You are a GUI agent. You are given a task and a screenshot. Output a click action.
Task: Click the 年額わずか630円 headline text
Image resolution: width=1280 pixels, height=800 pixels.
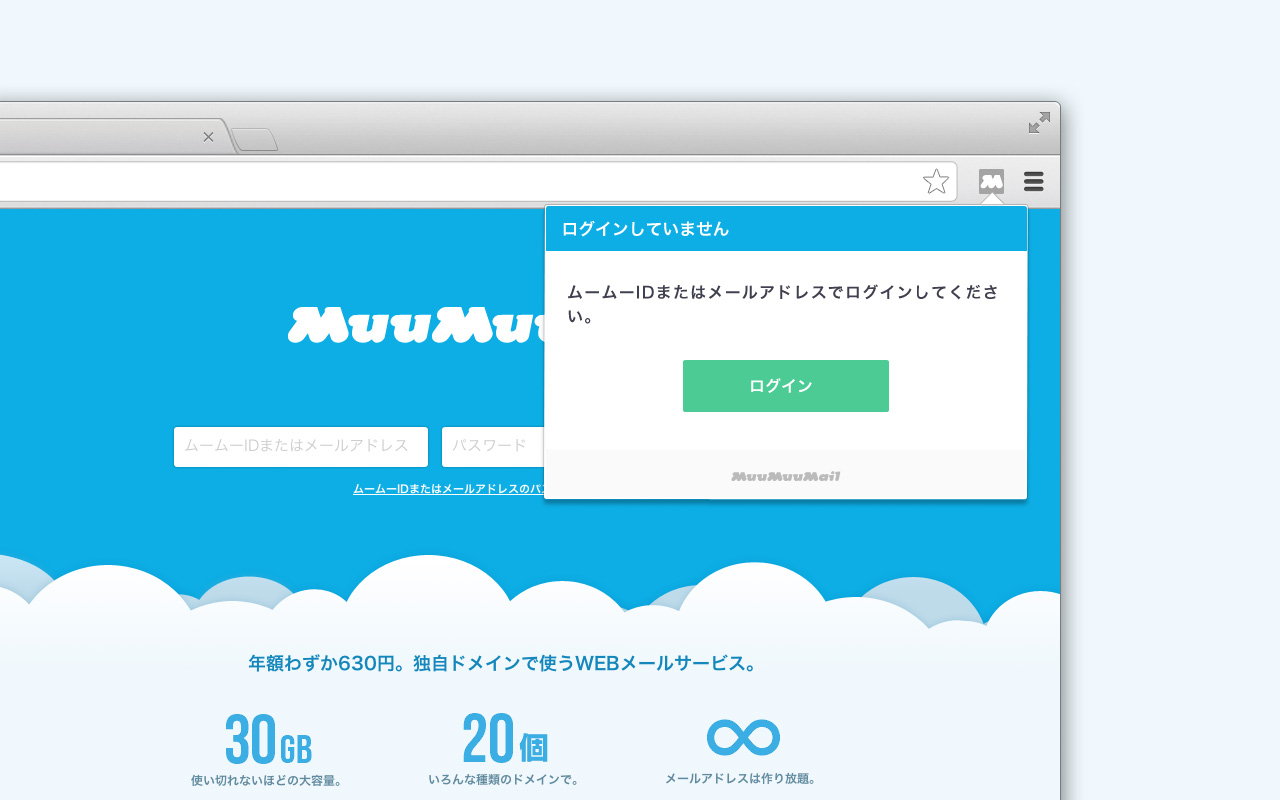pos(502,663)
